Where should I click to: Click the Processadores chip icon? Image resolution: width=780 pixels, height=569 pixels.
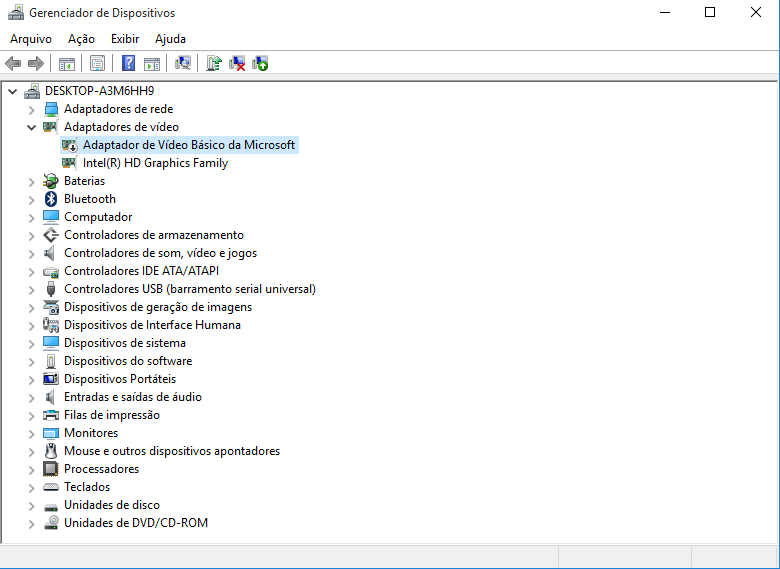coord(51,469)
